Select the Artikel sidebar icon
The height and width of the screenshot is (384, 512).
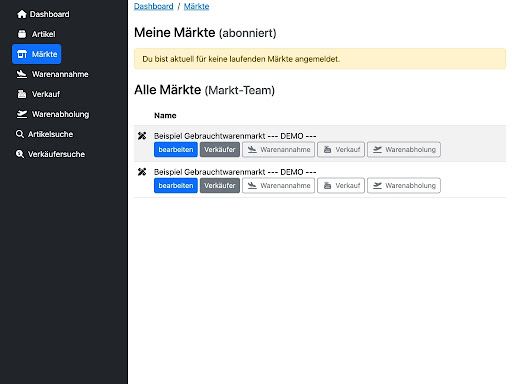point(22,34)
